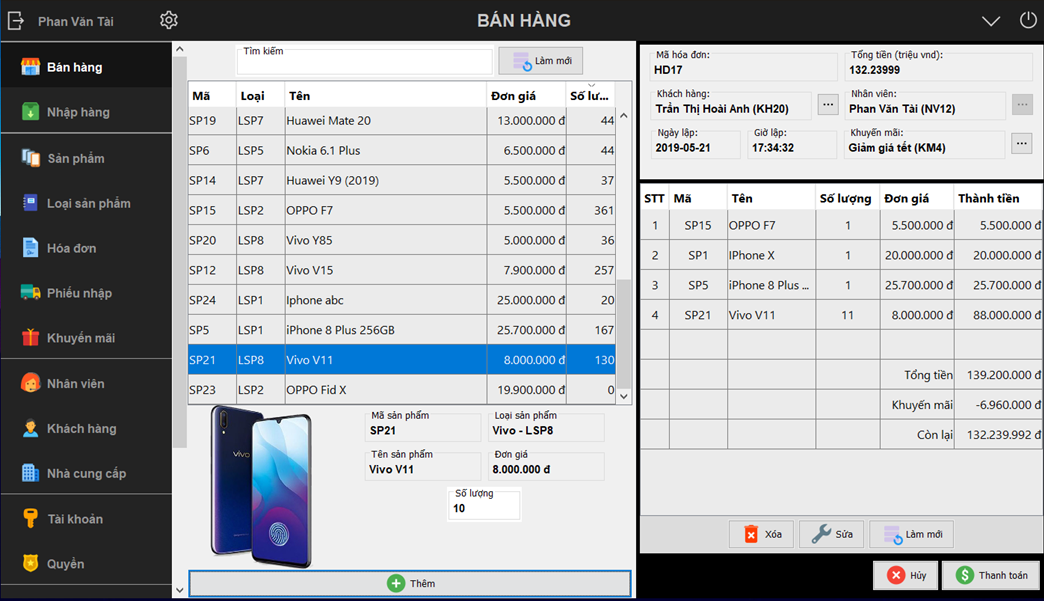Select OPPO Fid X row
1044x601 pixels.
(402, 390)
